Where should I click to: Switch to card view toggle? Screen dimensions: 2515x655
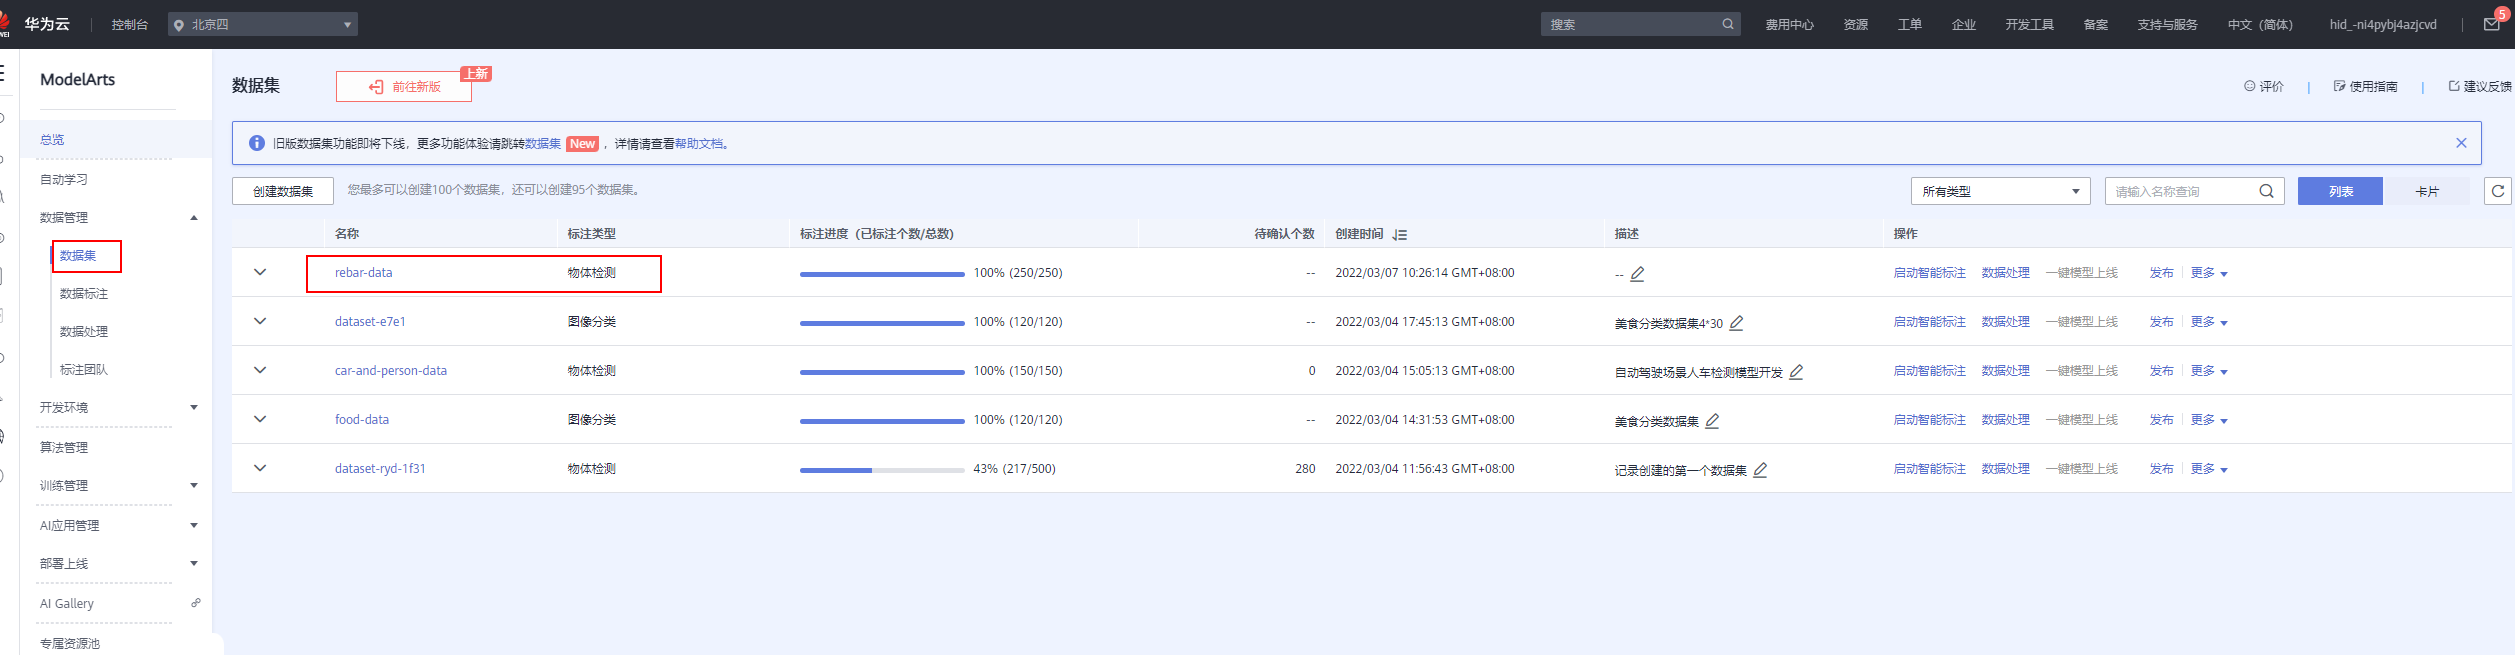(2426, 191)
